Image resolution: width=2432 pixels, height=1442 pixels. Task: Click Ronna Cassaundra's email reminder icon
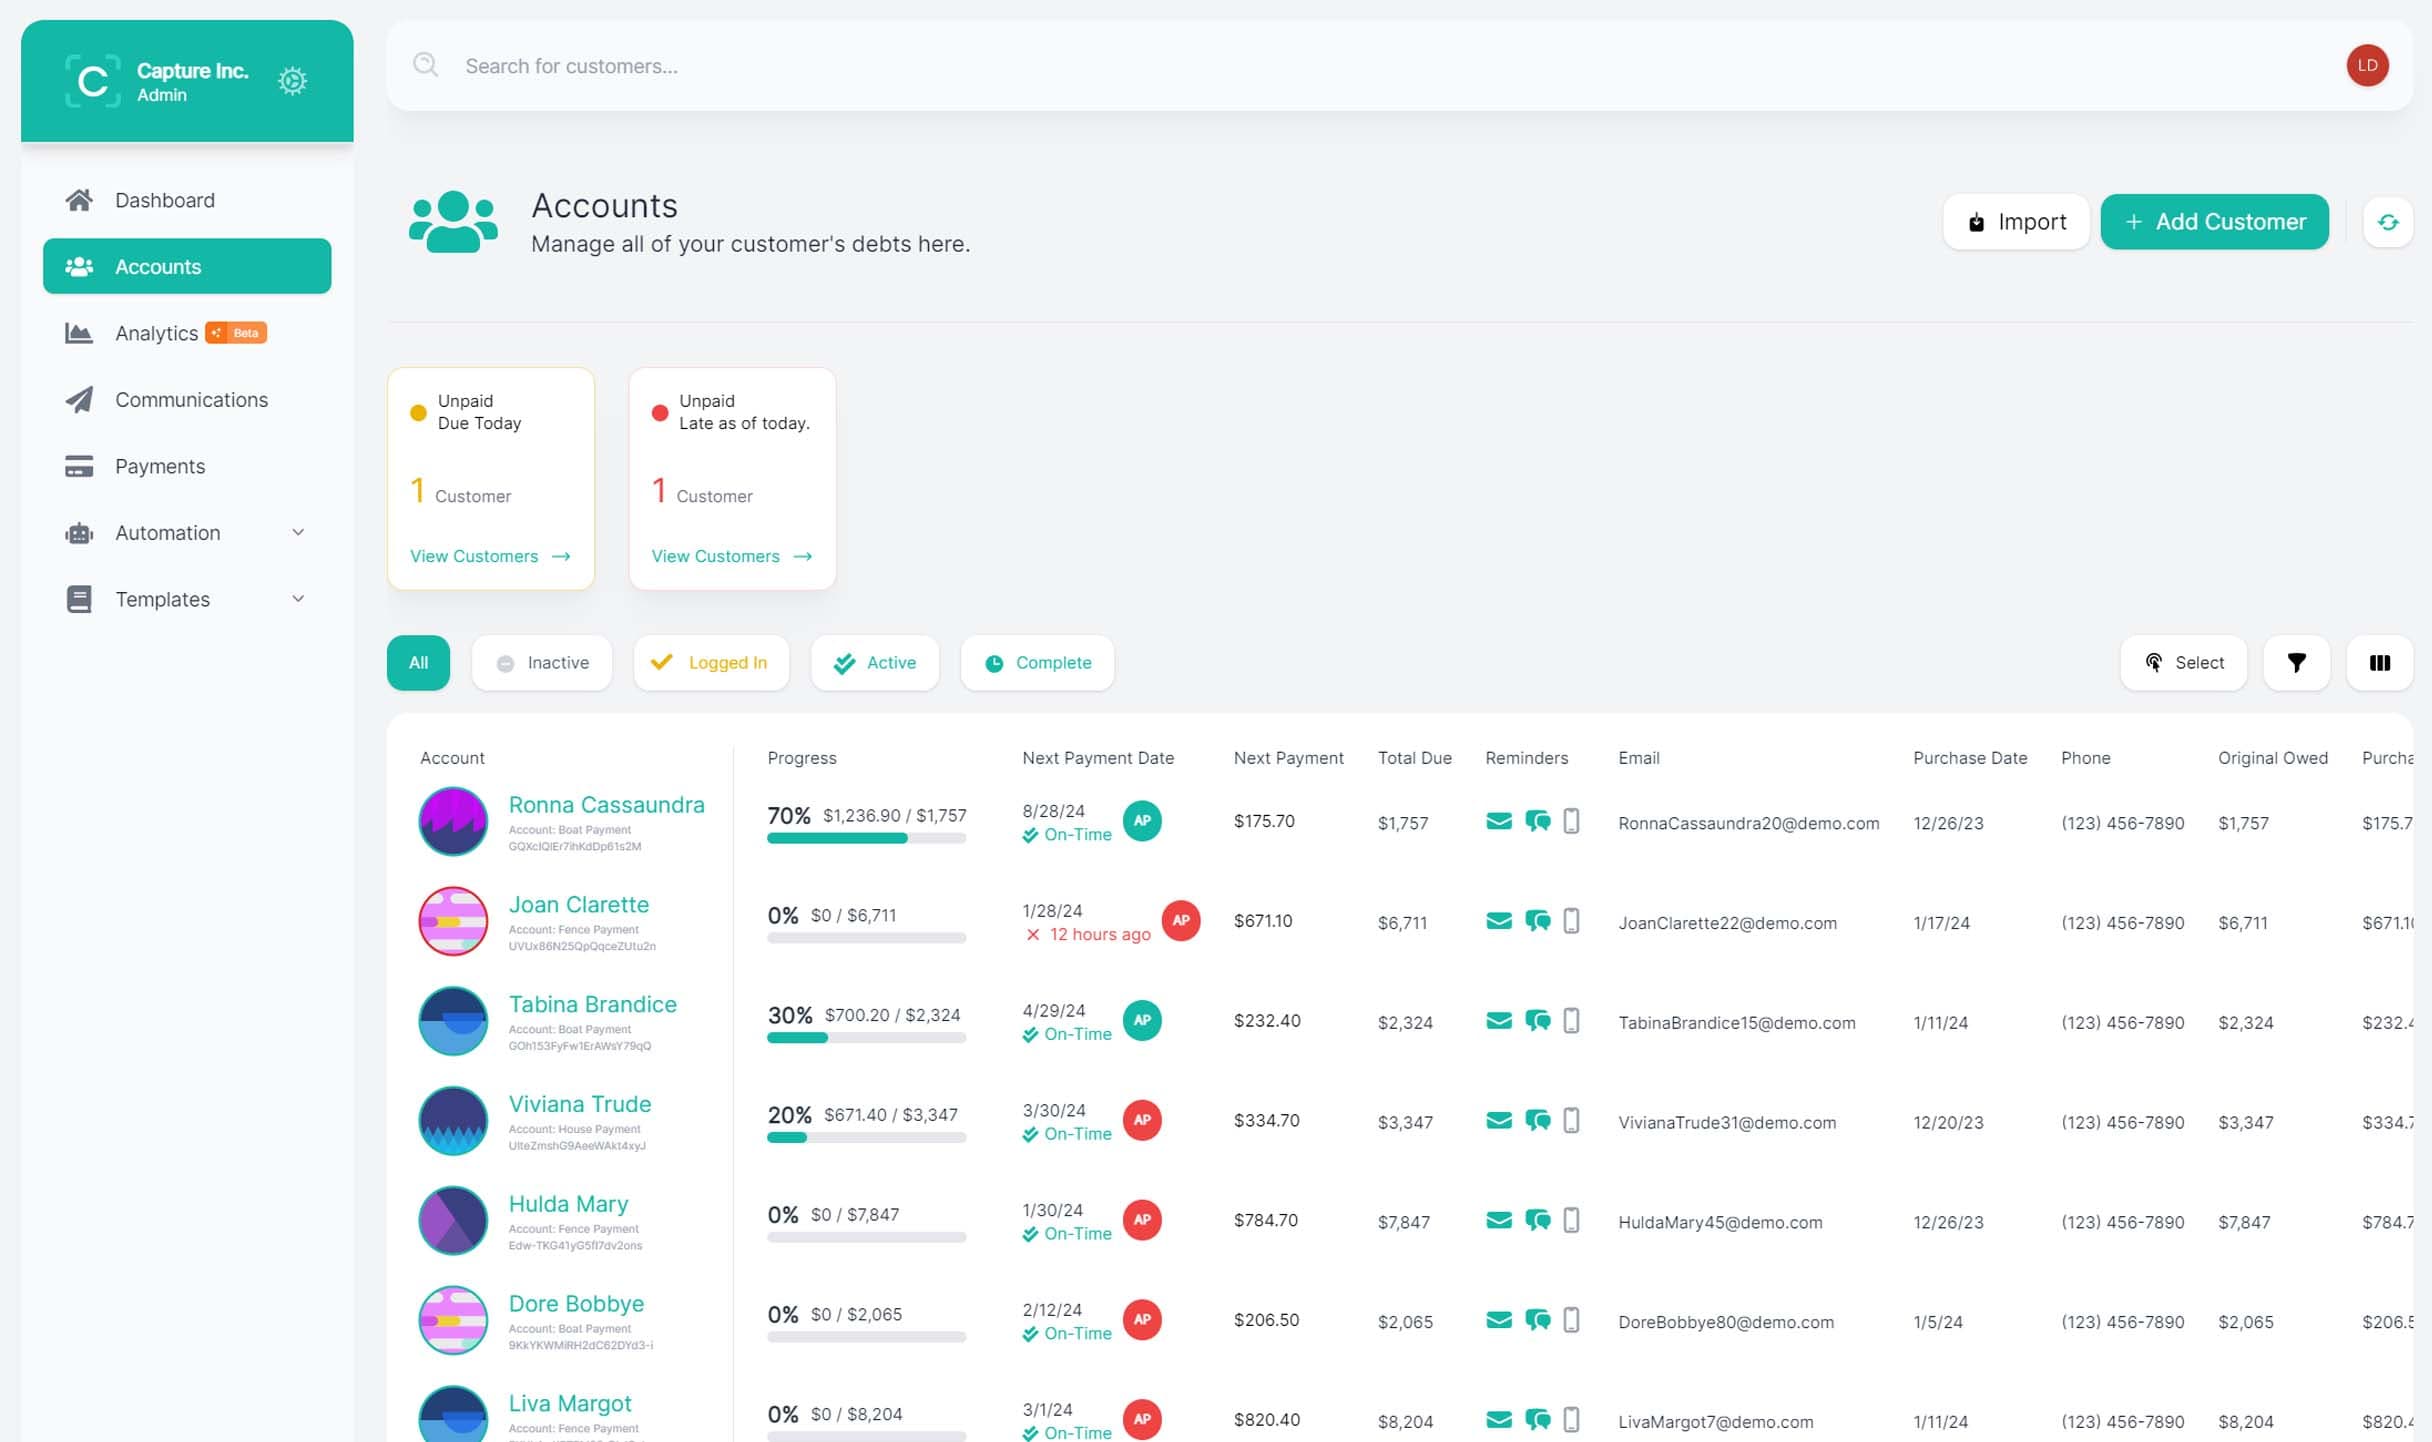(1498, 822)
